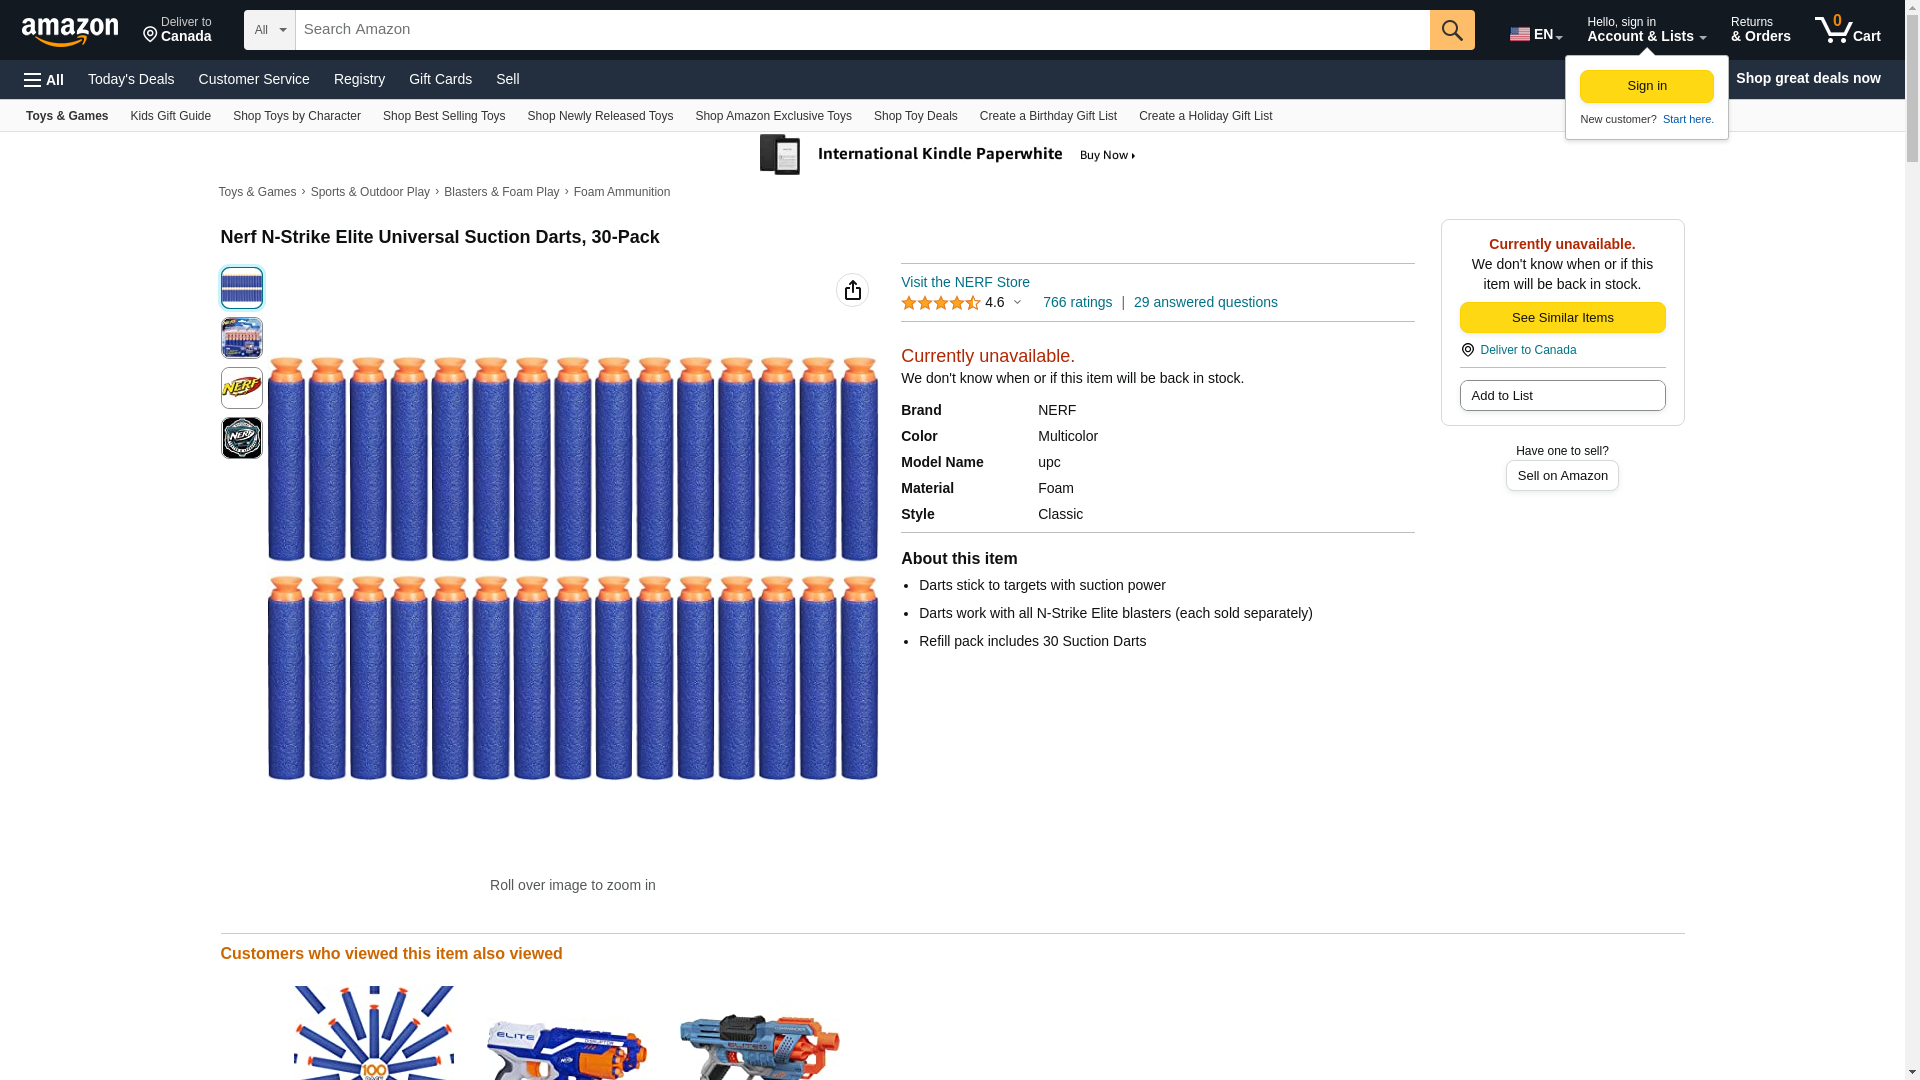Screen dimensions: 1920x1080
Task: Open the shopping cart icon
Action: tap(1846, 30)
